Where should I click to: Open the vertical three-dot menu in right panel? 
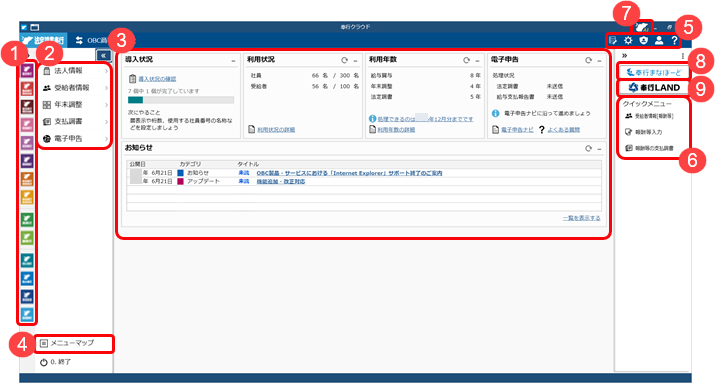[x=683, y=56]
